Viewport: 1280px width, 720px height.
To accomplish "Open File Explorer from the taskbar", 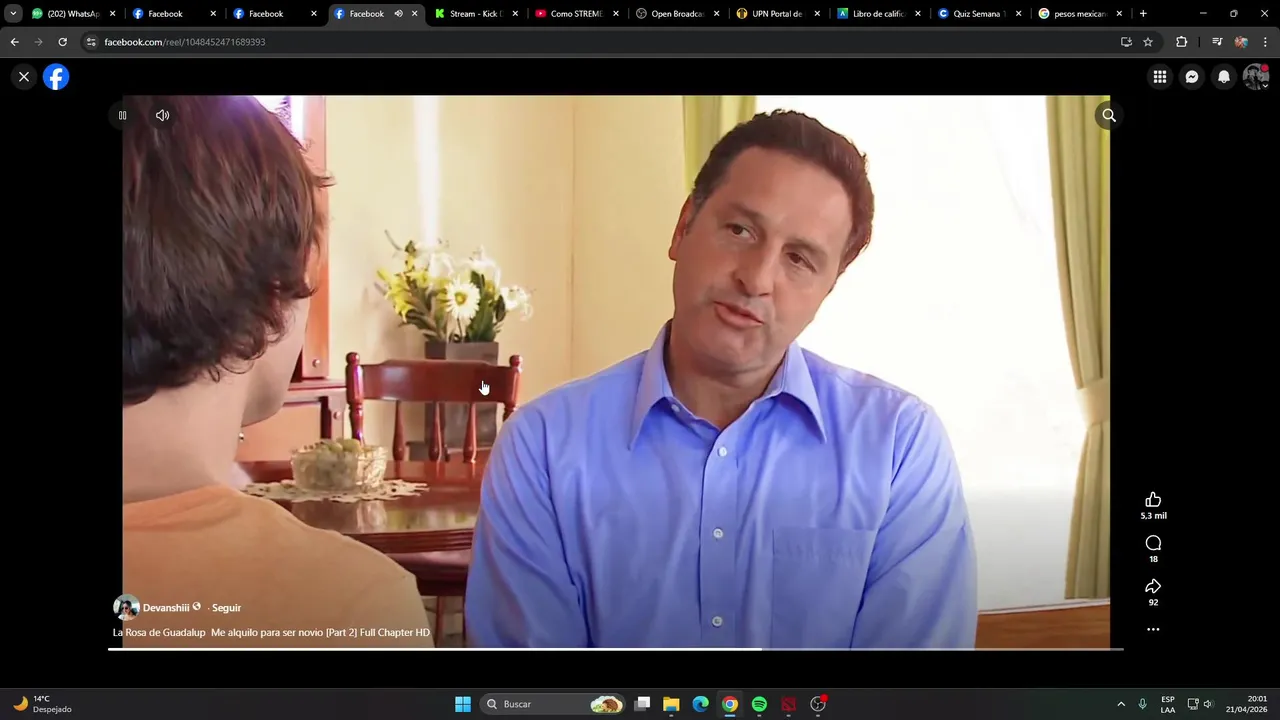I will (671, 704).
